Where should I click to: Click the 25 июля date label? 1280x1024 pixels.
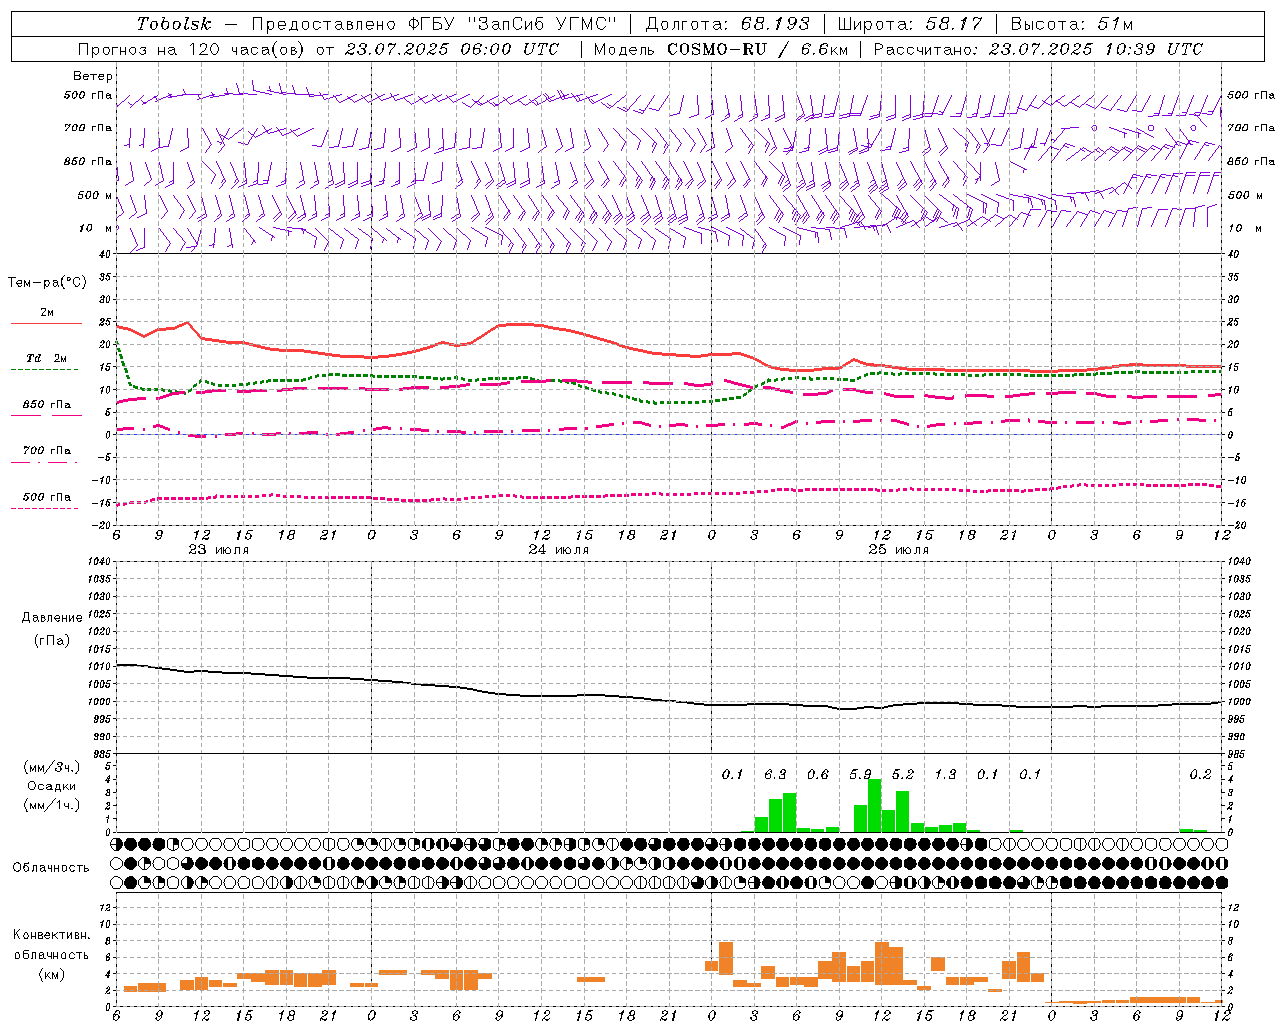(899, 550)
